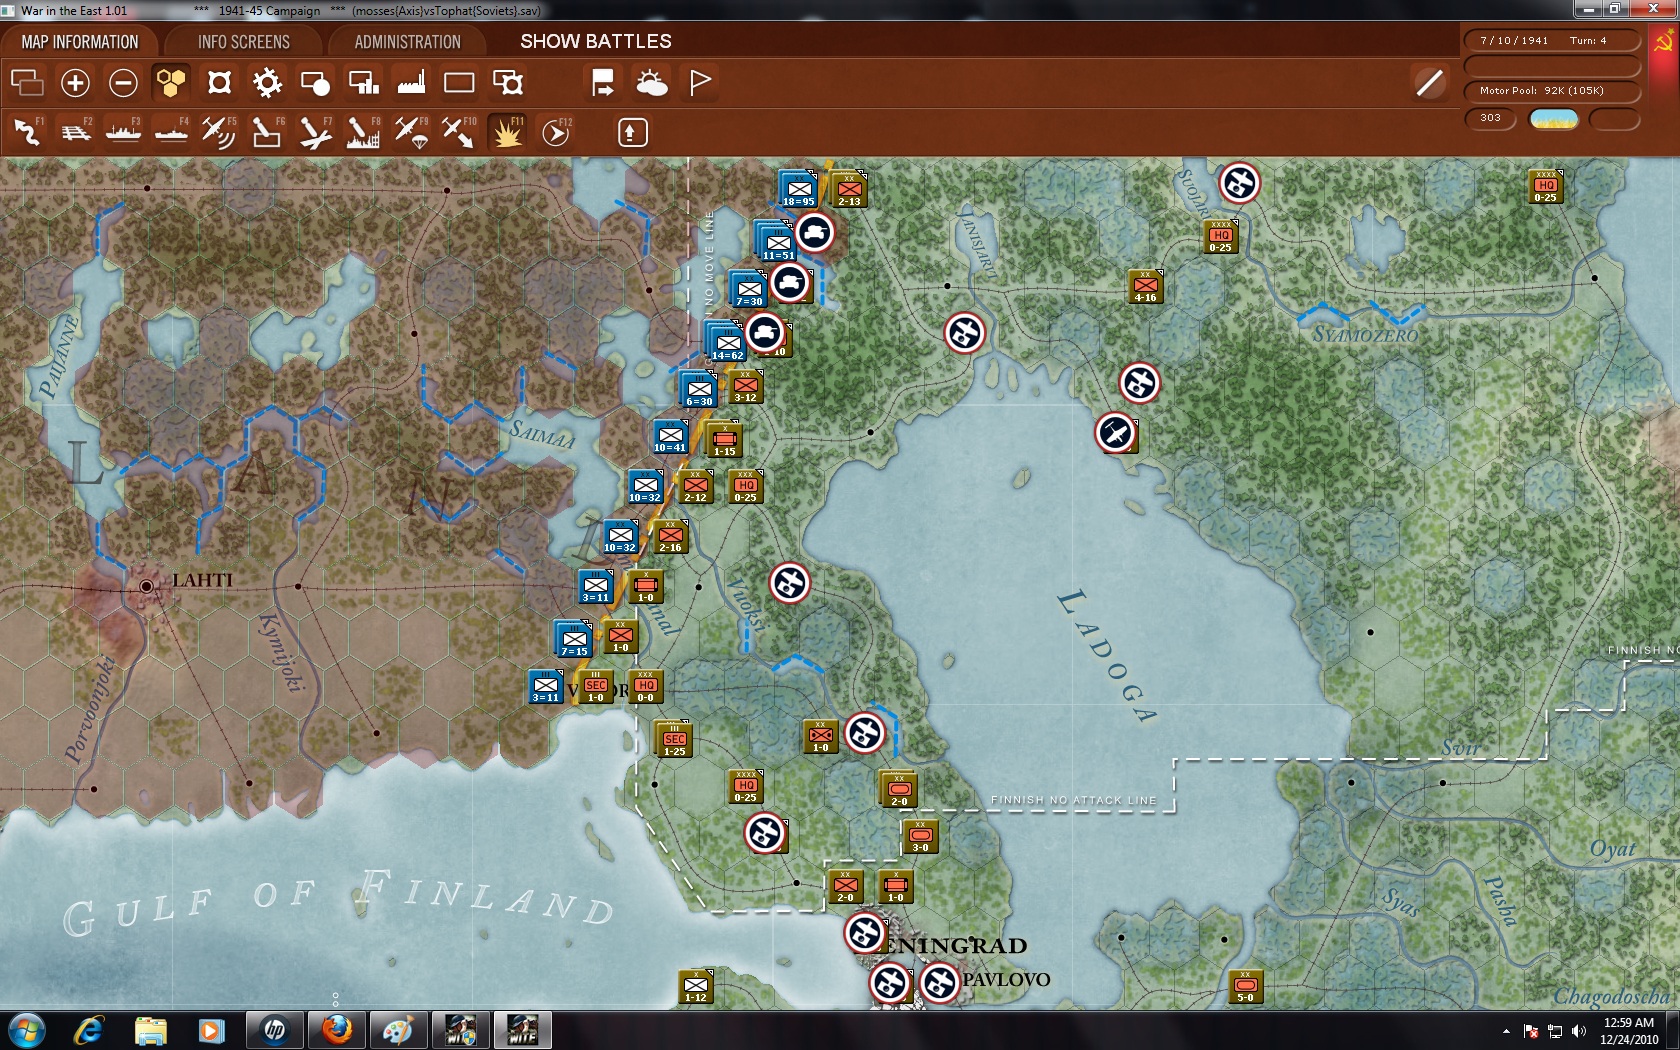Click the Lahti city on the map
Image resolution: width=1680 pixels, height=1050 pixels.
147,586
